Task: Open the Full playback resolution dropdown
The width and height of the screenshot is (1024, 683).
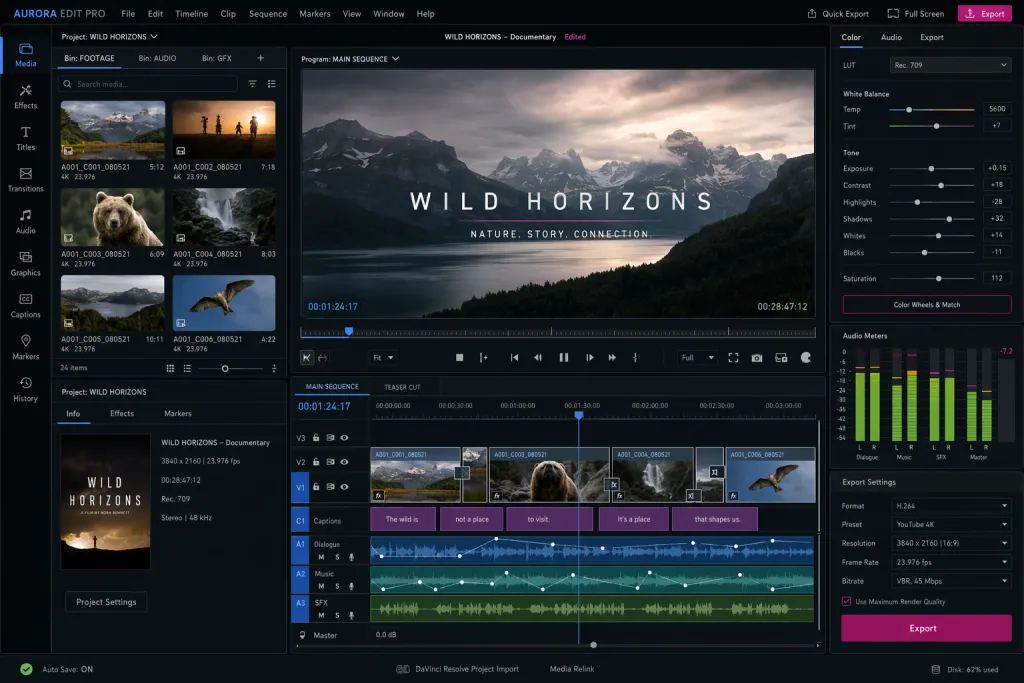Action: pyautogui.click(x=697, y=358)
